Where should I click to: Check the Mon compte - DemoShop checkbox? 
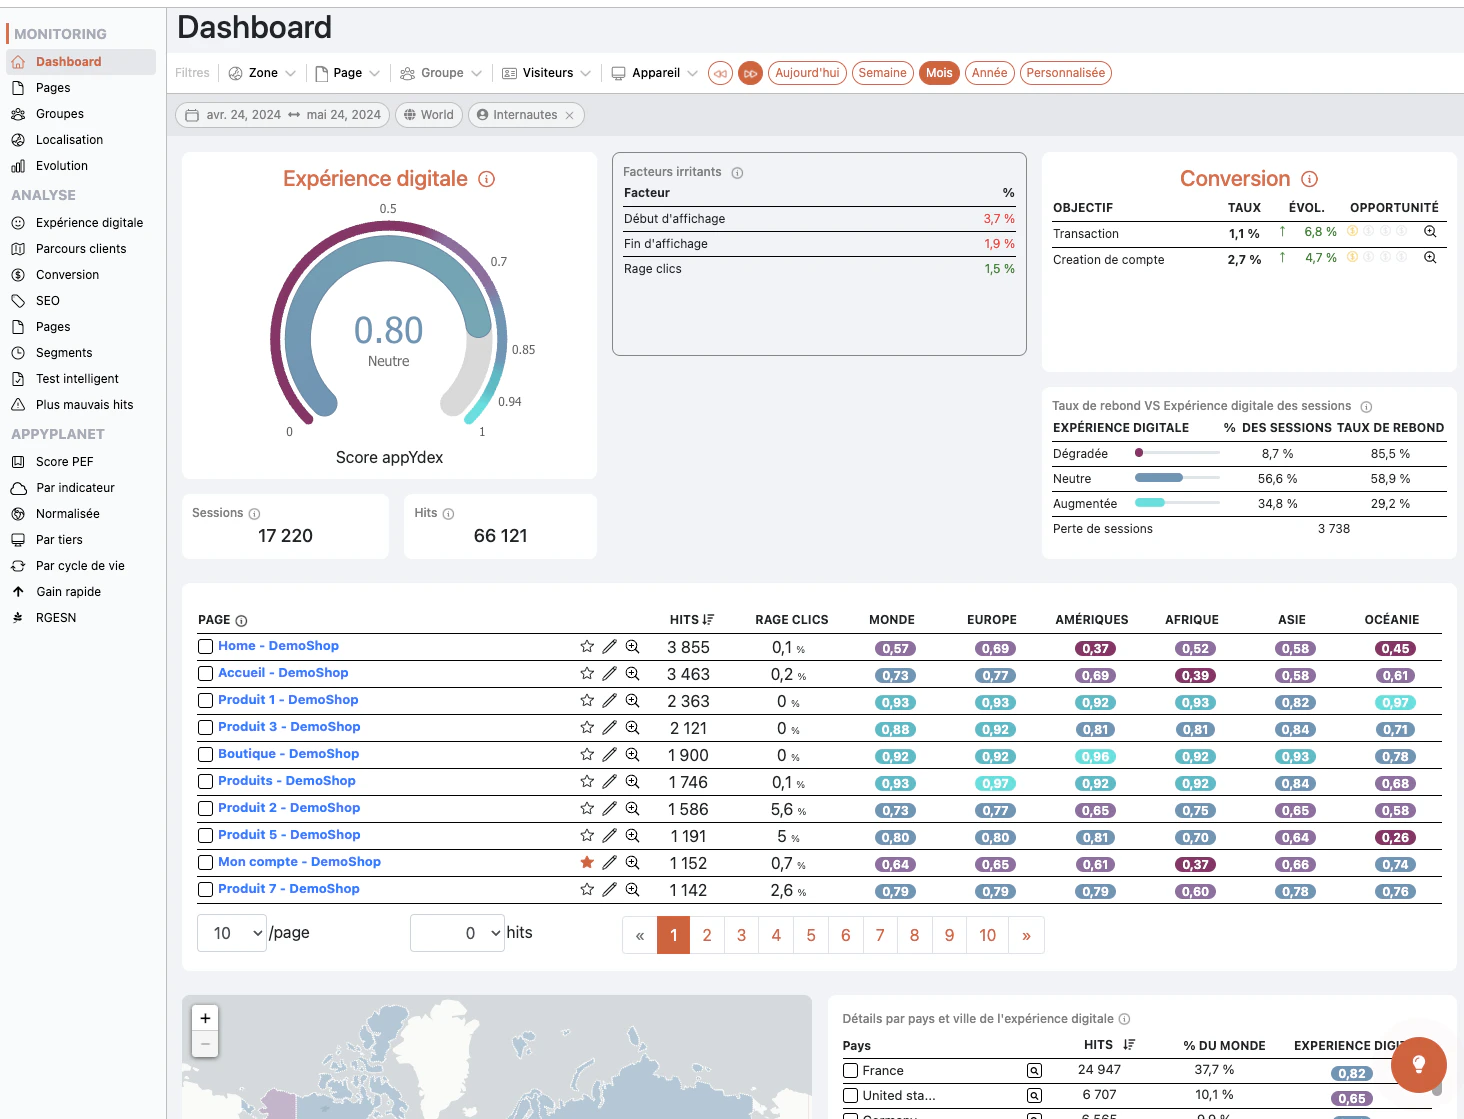tap(206, 863)
